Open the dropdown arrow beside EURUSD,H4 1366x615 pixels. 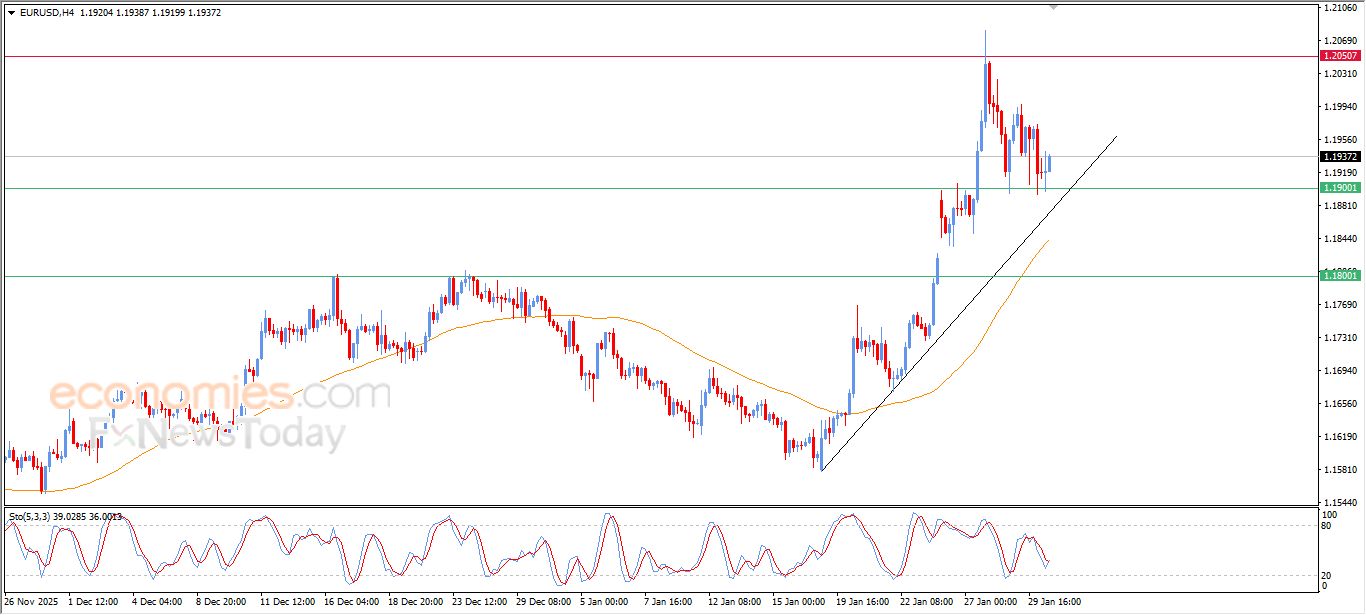11,12
